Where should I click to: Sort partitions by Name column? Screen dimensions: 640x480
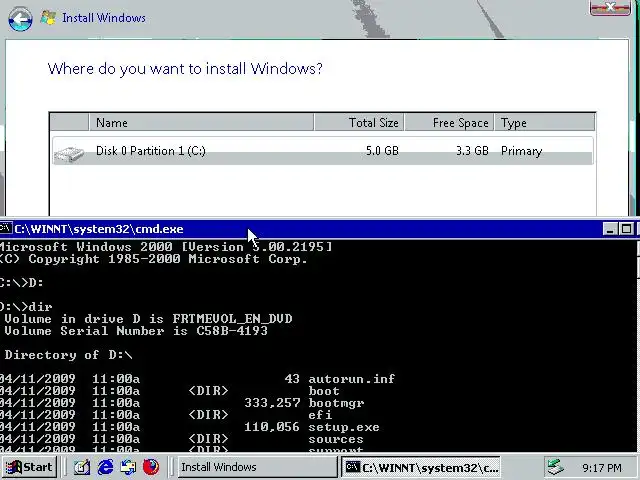pyautogui.click(x=201, y=122)
